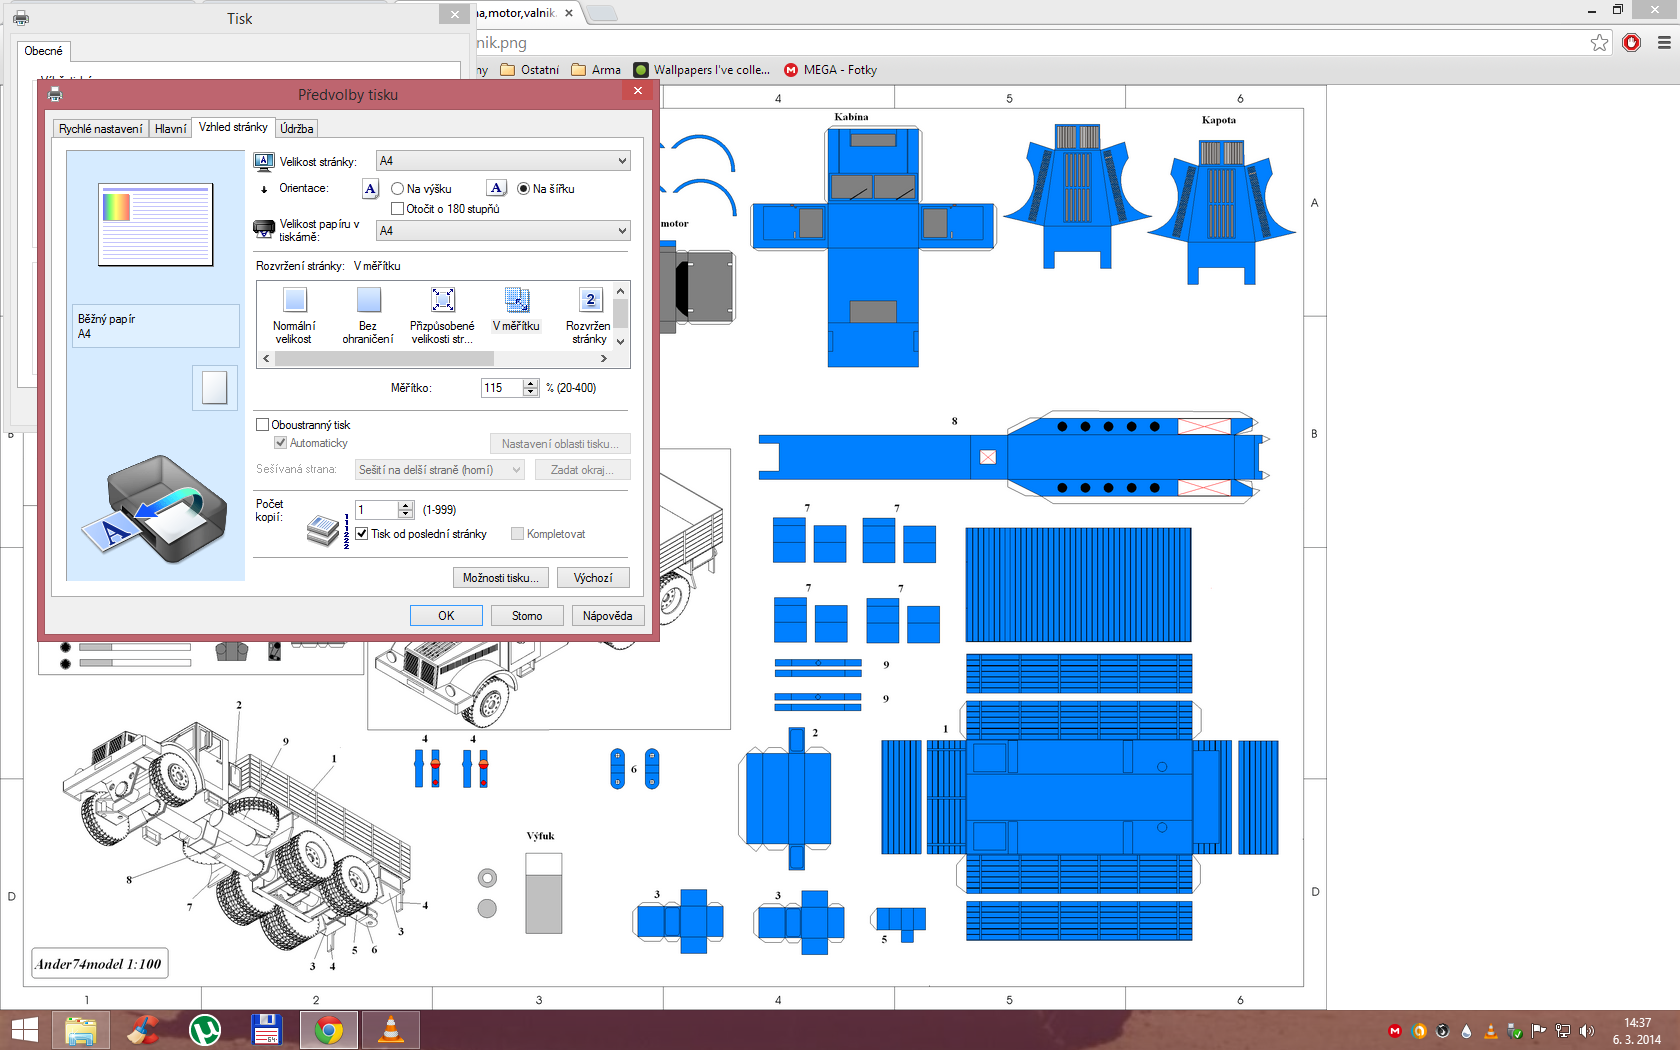Open Google Chrome from the taskbar
This screenshot has width=1680, height=1050.
pyautogui.click(x=329, y=1029)
